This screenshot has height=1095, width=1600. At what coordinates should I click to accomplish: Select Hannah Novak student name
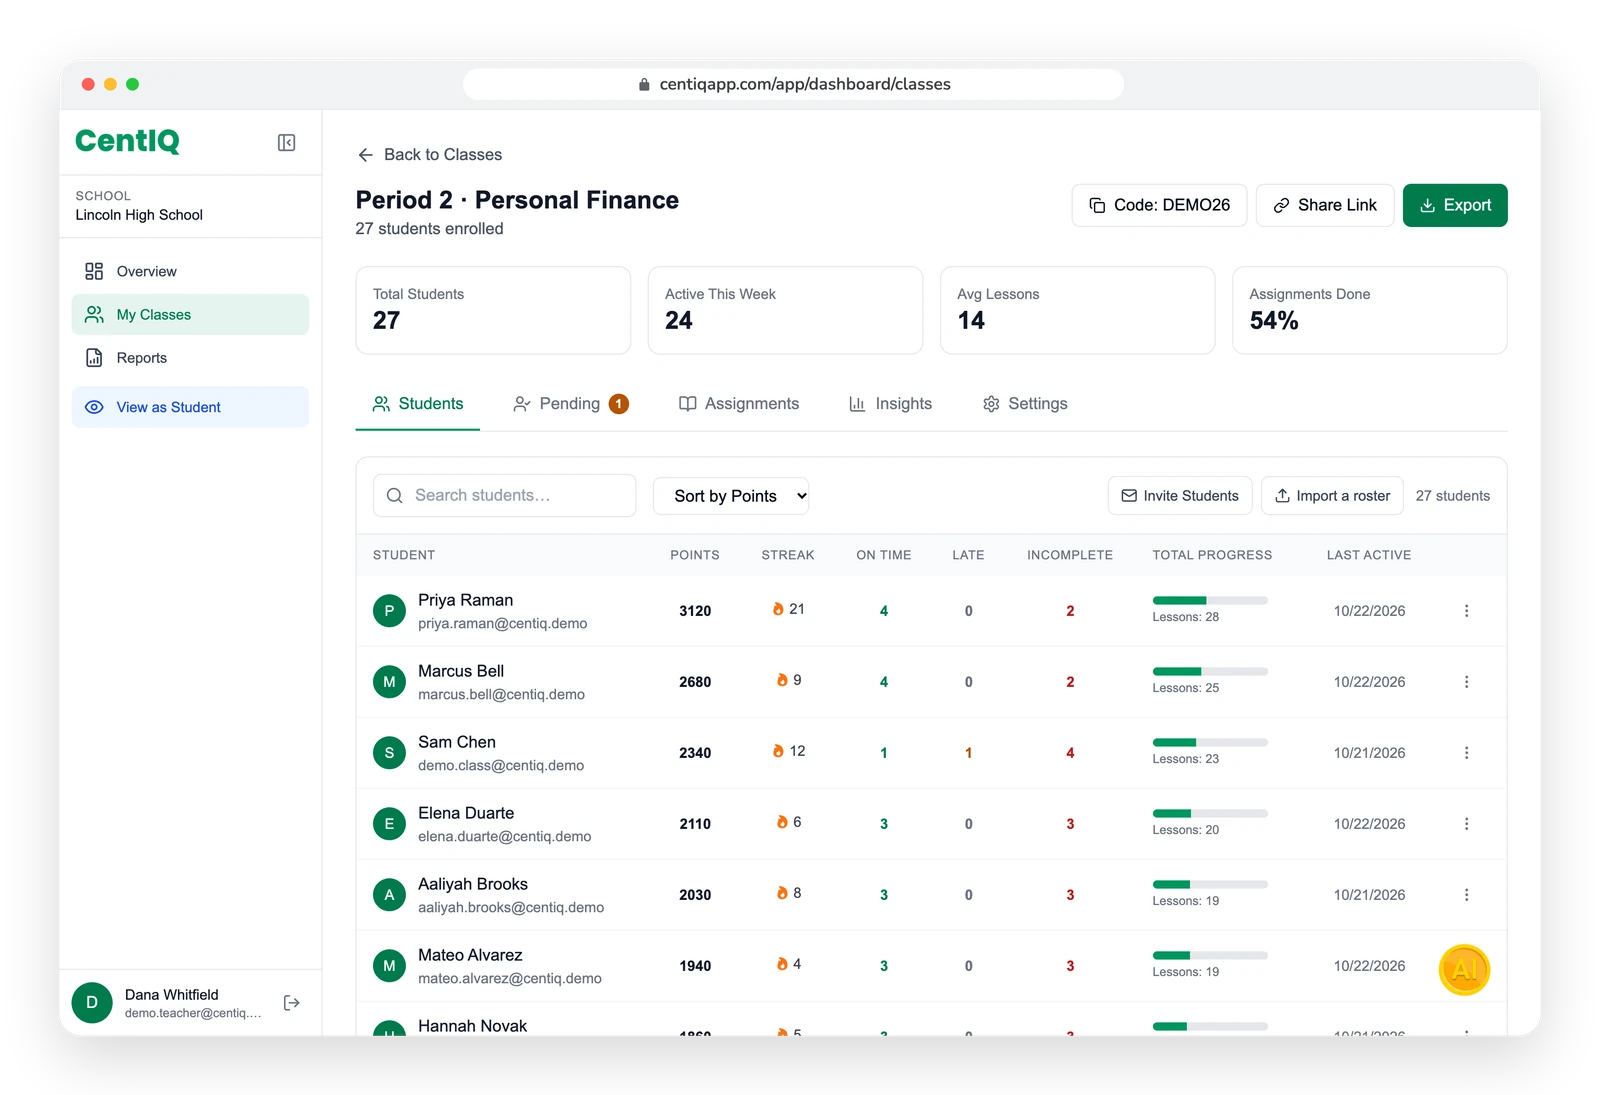click(x=472, y=1026)
